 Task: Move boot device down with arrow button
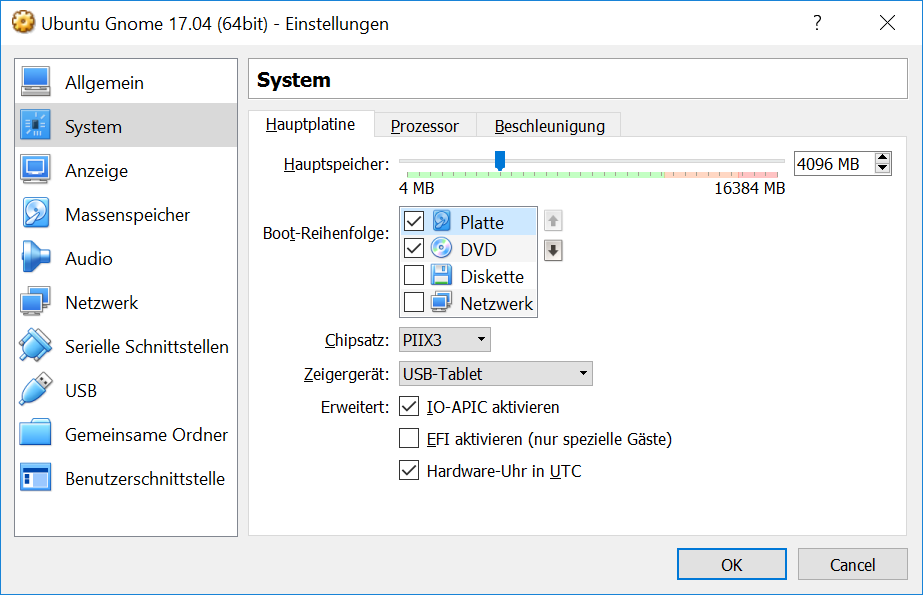coord(553,251)
